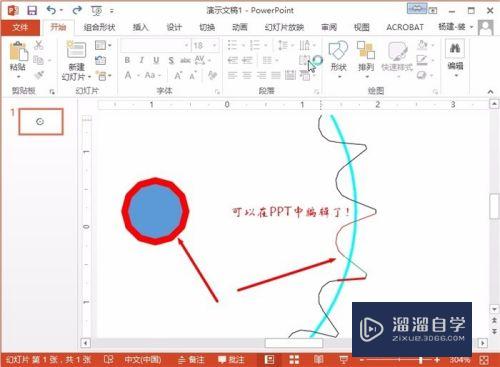Toggle text Shadow formatting
500x367 pixels.
click(171, 60)
